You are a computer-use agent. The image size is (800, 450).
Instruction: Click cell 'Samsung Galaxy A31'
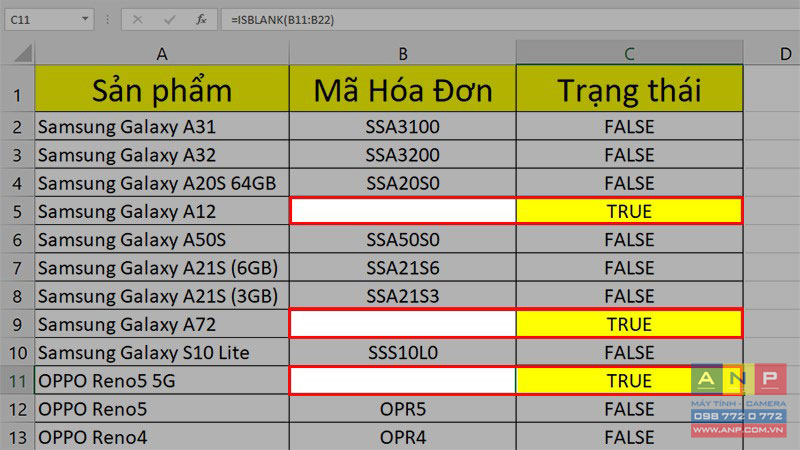pyautogui.click(x=162, y=127)
